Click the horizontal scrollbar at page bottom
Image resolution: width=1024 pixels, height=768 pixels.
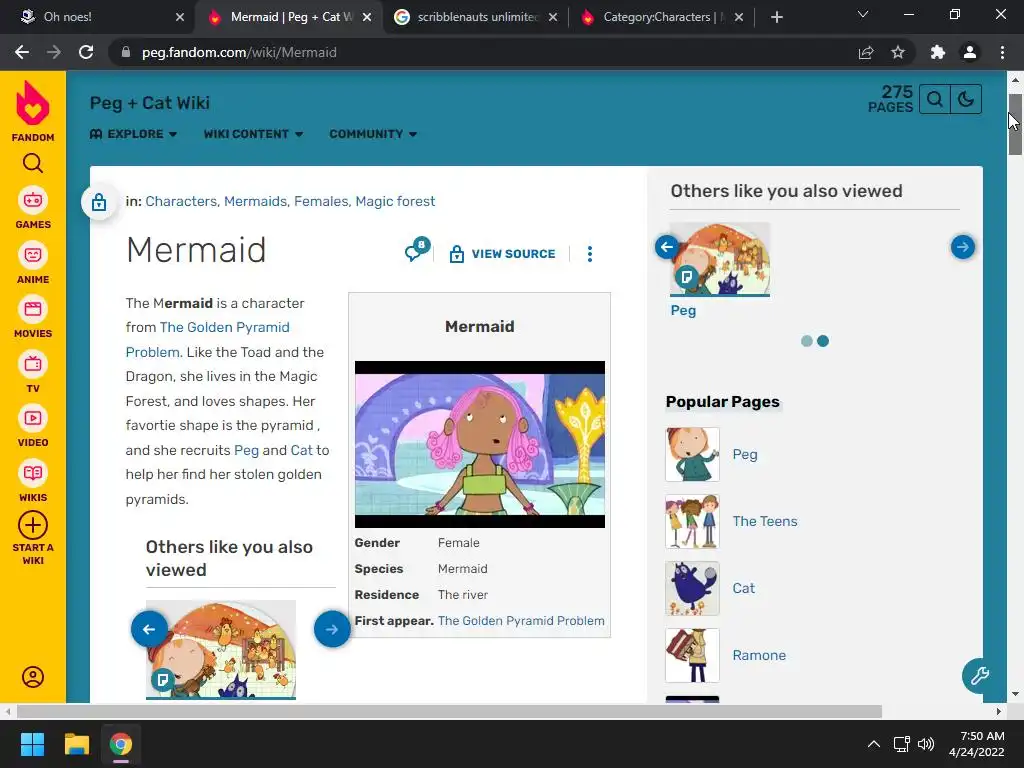point(449,711)
